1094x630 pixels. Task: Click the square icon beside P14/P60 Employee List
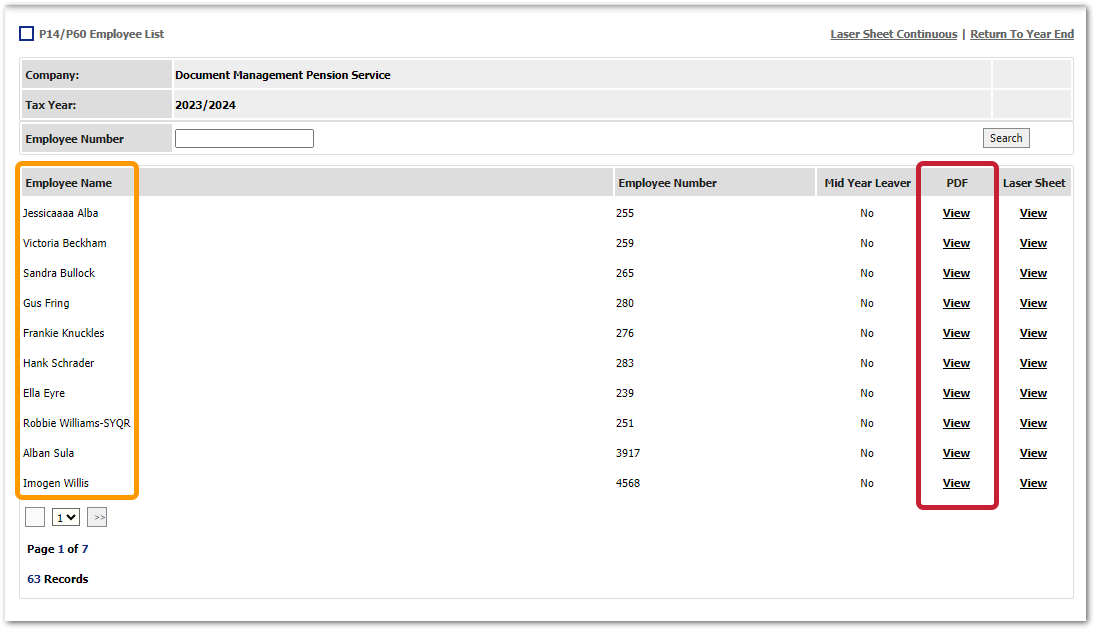(x=27, y=34)
